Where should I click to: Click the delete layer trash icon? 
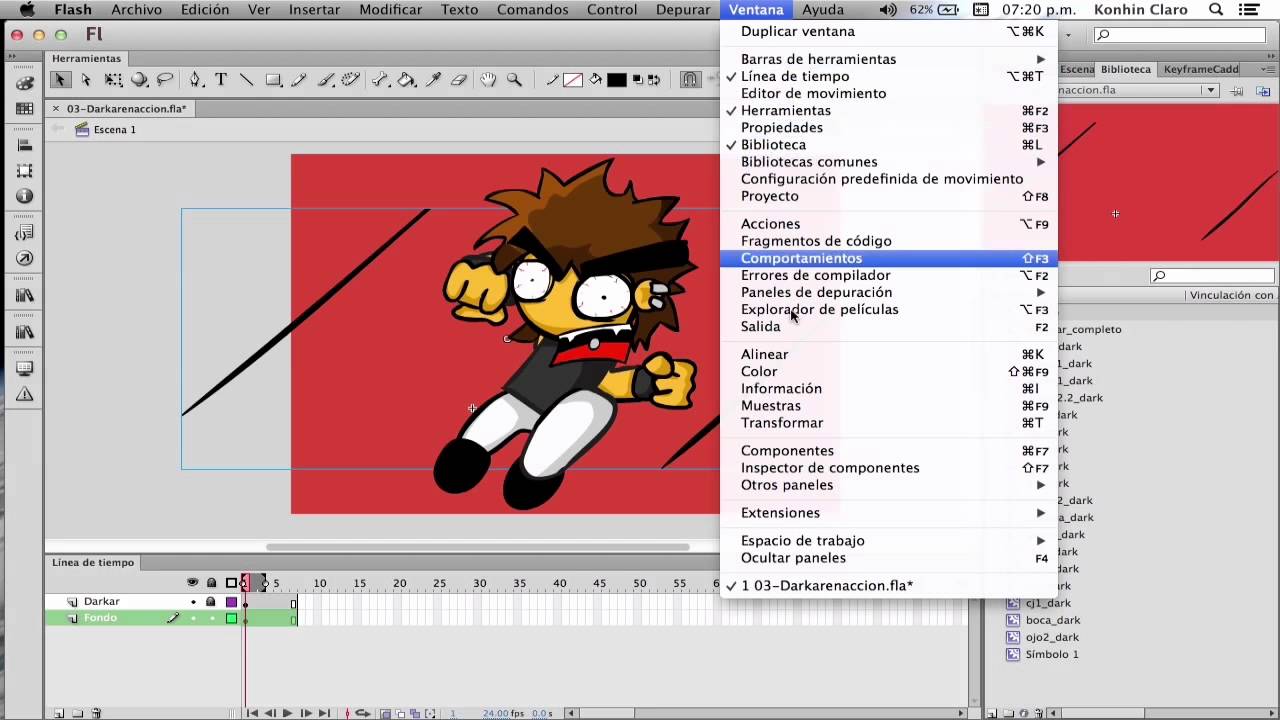click(96, 713)
